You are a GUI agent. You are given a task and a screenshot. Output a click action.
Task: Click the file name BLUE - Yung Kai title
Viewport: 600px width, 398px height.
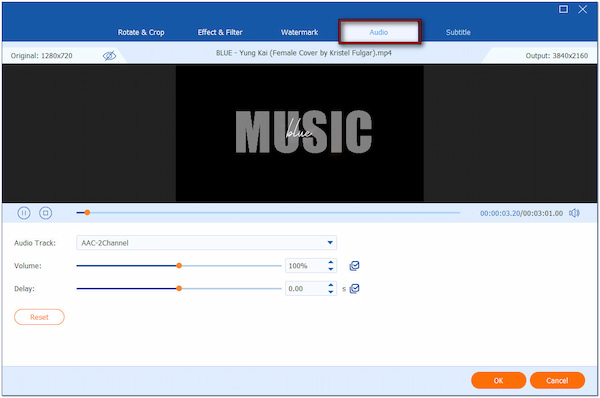coord(303,53)
